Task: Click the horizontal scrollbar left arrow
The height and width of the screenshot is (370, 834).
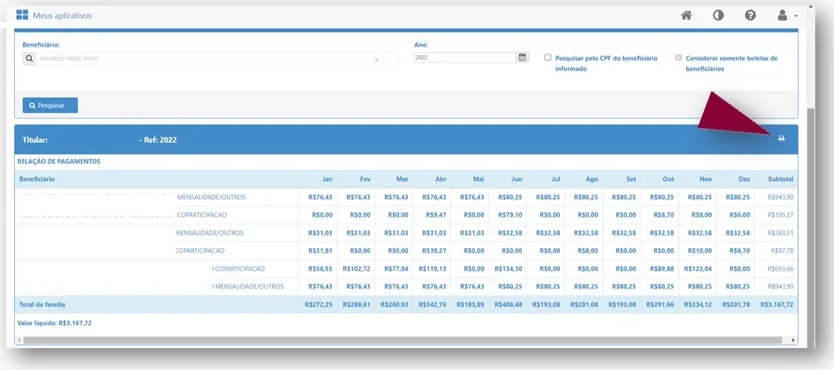Action: [19, 340]
